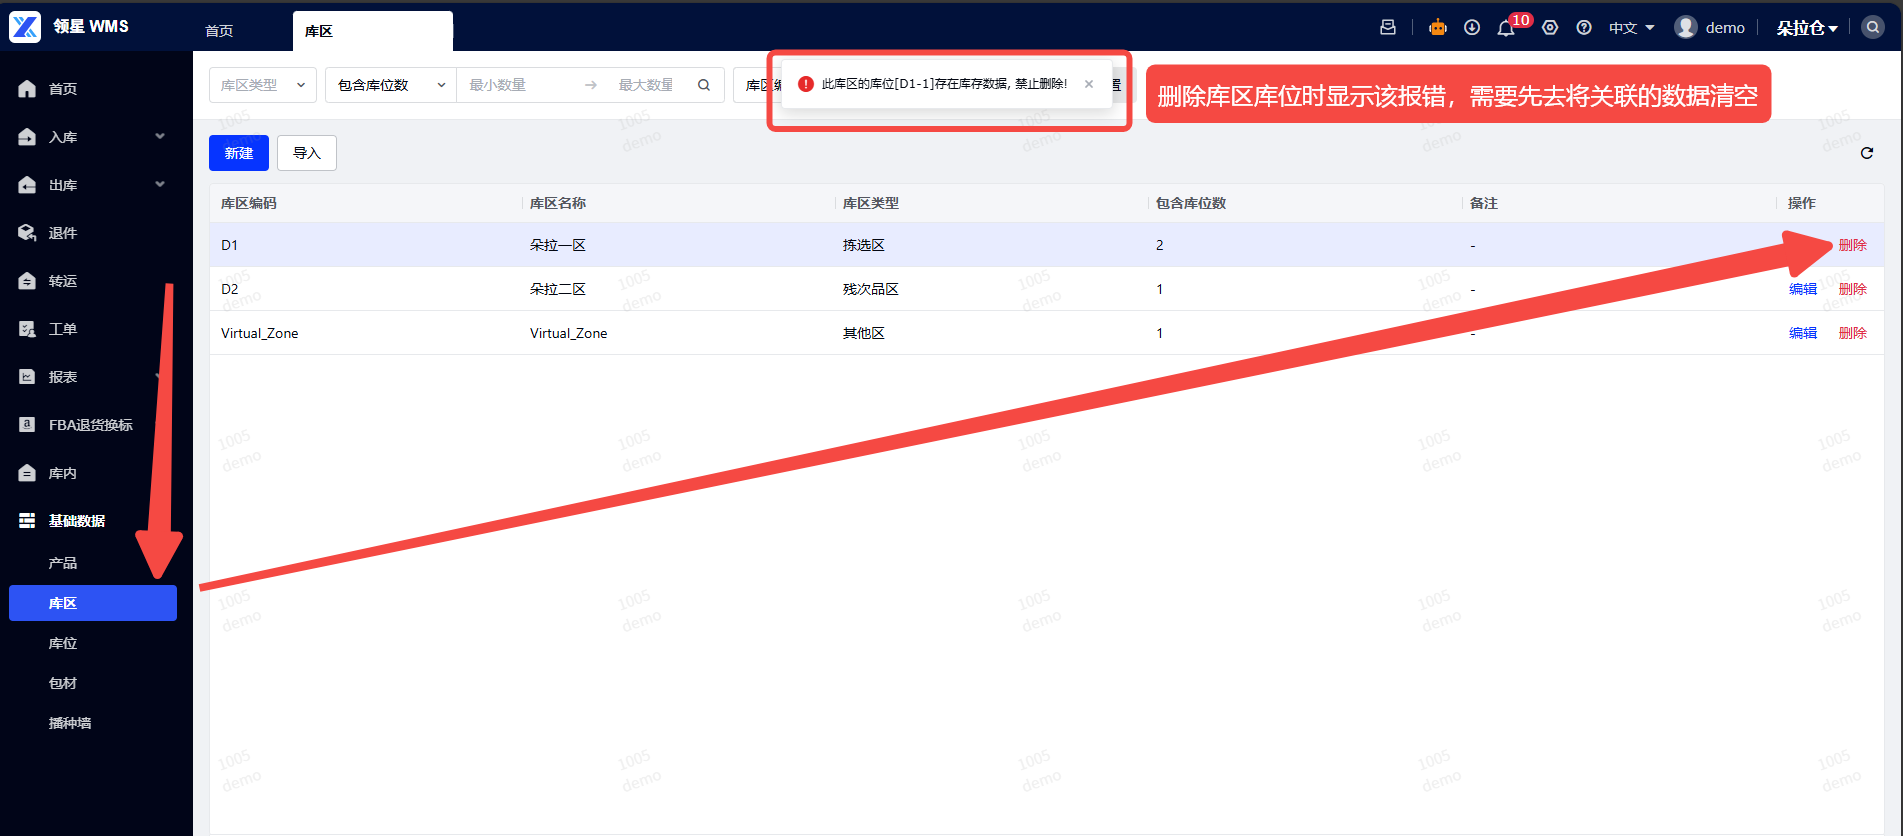Click the 导入 button
The image size is (1903, 836).
click(307, 153)
